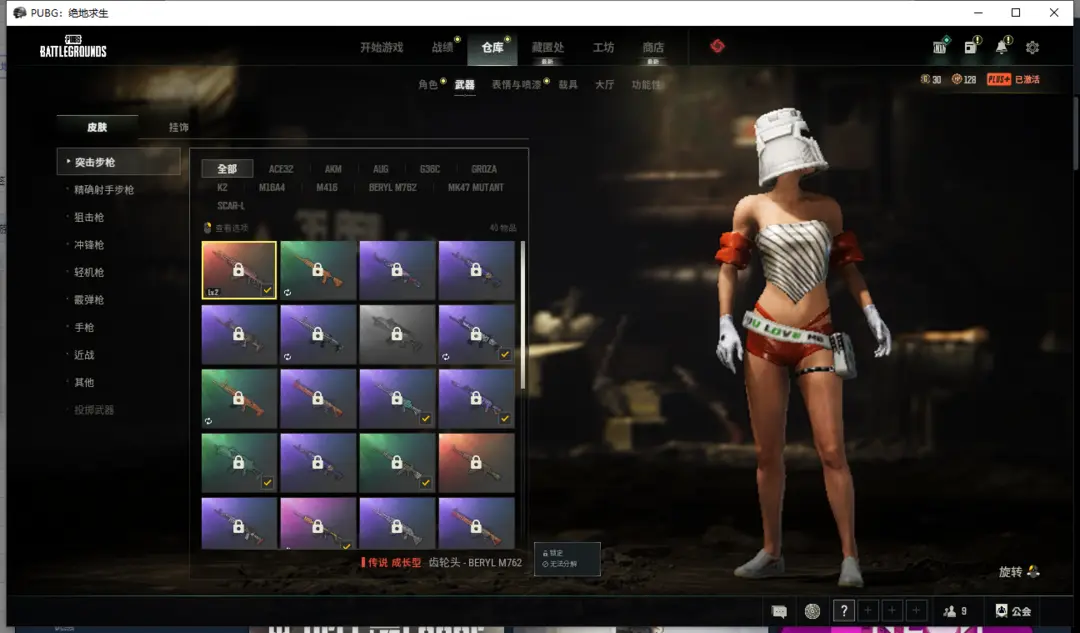Open the emote wheel icon
1080x633 pixels.
click(813, 611)
